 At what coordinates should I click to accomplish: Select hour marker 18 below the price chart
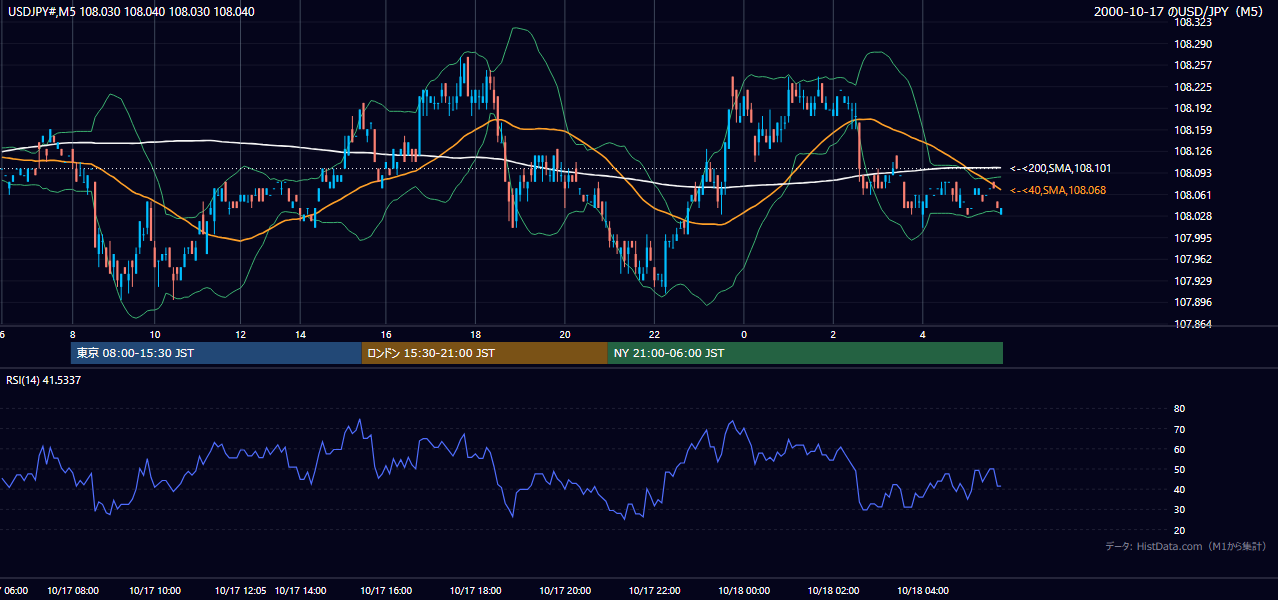tap(476, 334)
